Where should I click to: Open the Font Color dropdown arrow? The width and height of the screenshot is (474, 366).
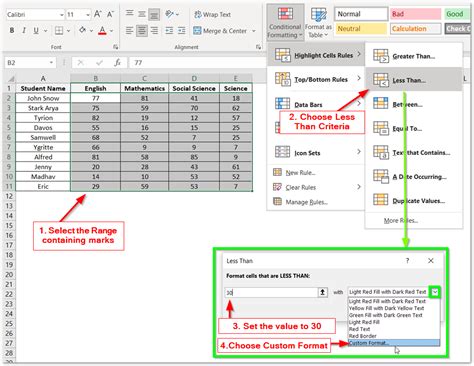(x=112, y=31)
